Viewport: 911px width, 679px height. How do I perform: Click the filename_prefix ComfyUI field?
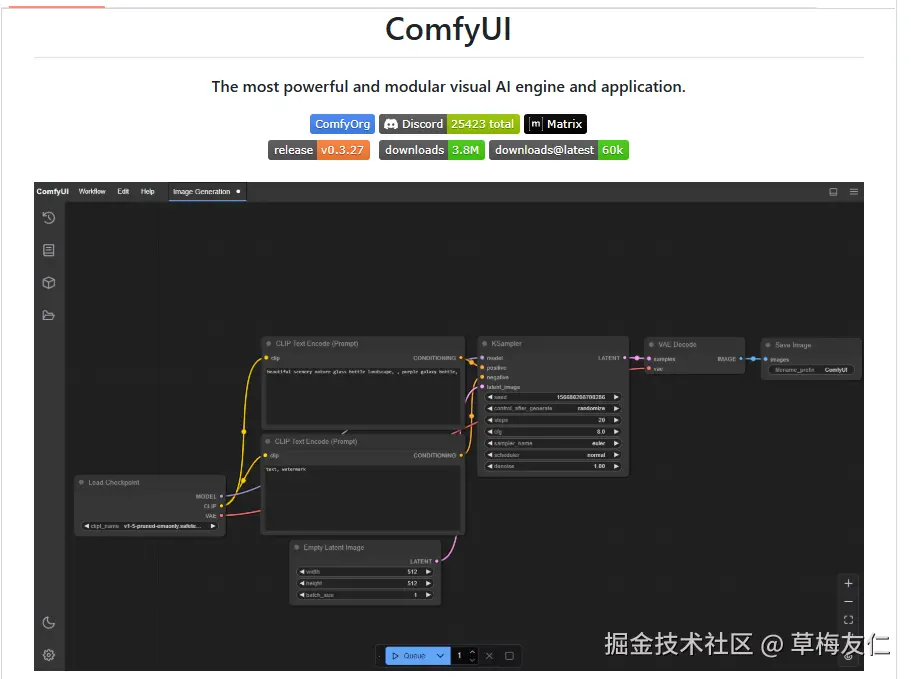point(811,370)
